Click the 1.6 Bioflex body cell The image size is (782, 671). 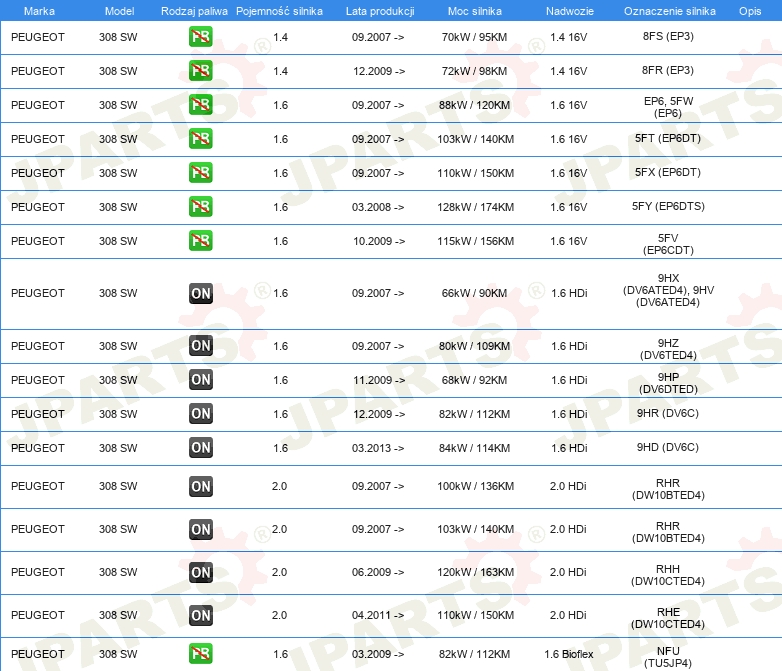pos(569,654)
